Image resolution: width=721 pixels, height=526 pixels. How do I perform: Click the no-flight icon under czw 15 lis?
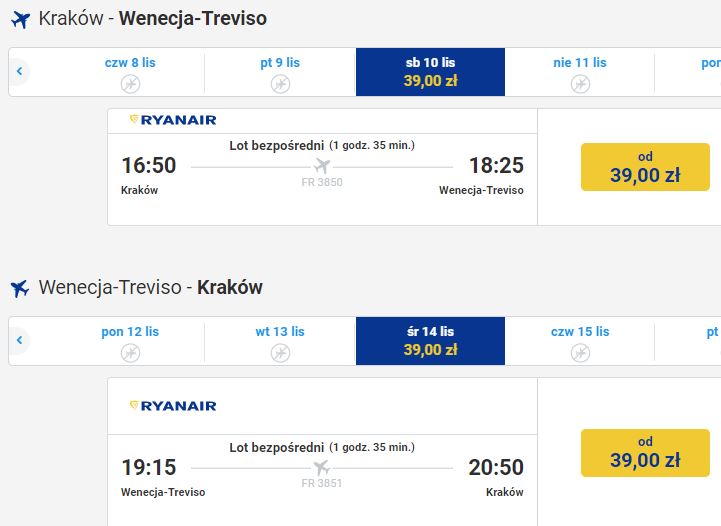(x=580, y=353)
